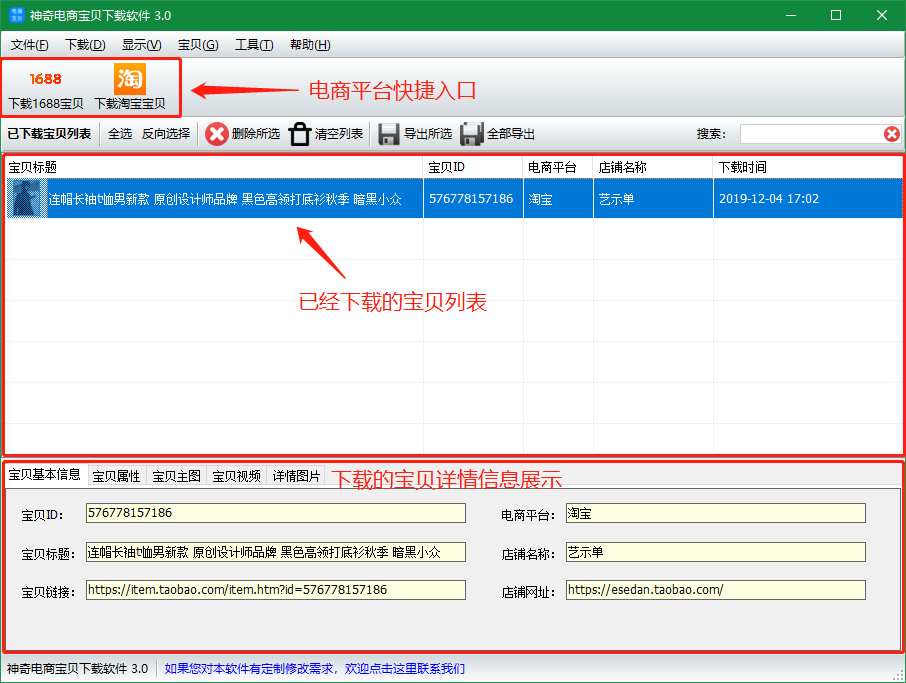906x683 pixels.
Task: Open the 1688 download shortcut icon
Action: 46,79
